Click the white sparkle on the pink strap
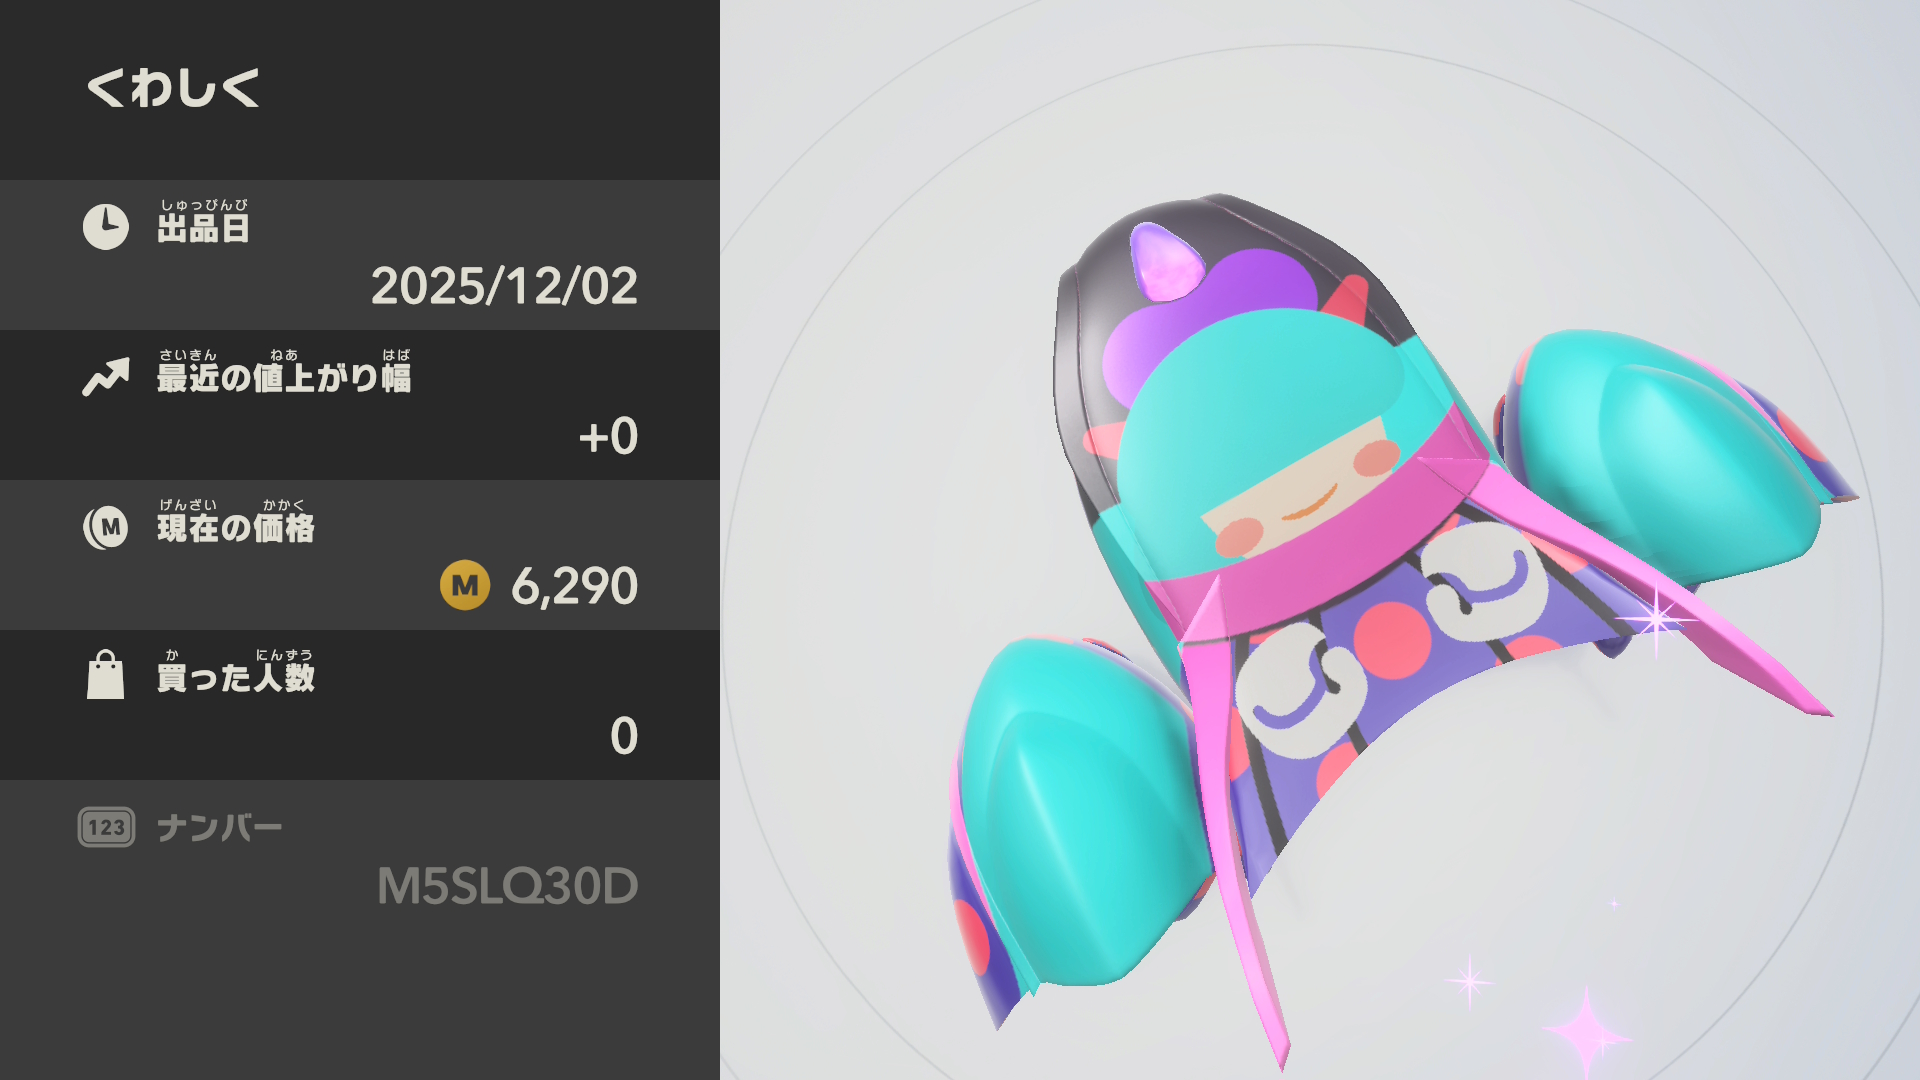This screenshot has height=1080, width=1920. [x=1656, y=619]
